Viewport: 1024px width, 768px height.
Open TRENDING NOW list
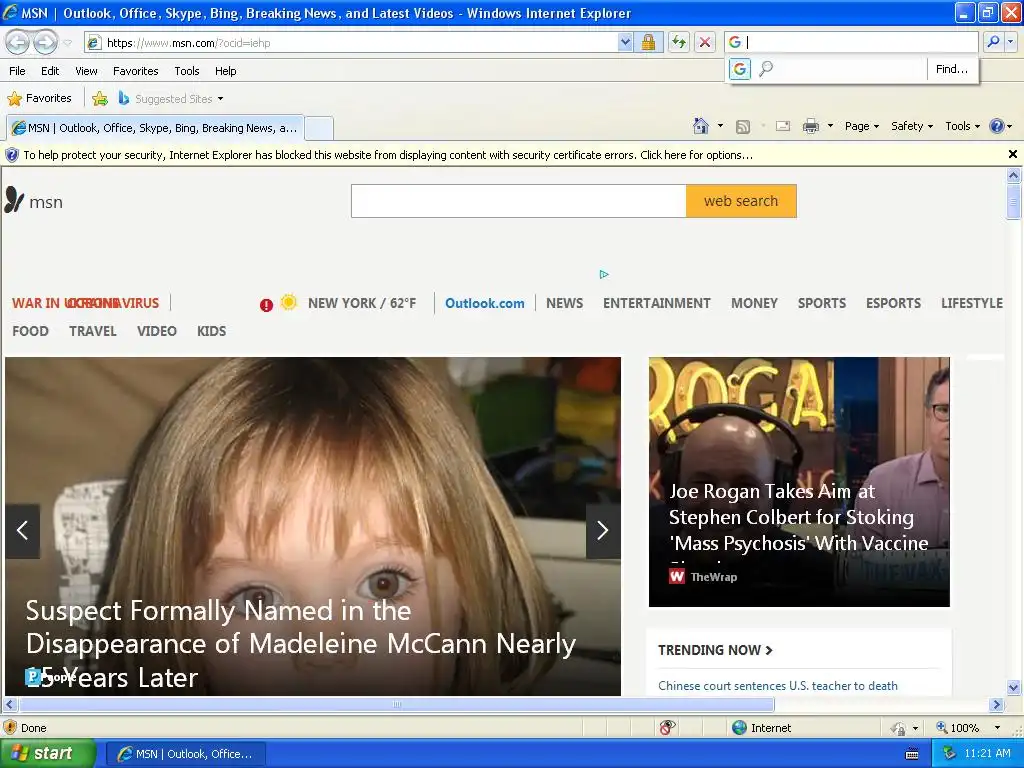[715, 650]
